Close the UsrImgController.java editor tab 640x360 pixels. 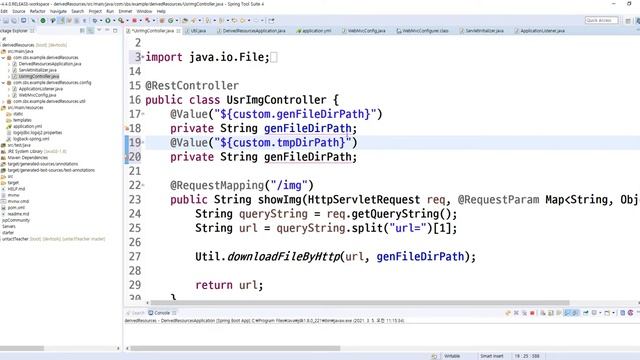point(178,31)
